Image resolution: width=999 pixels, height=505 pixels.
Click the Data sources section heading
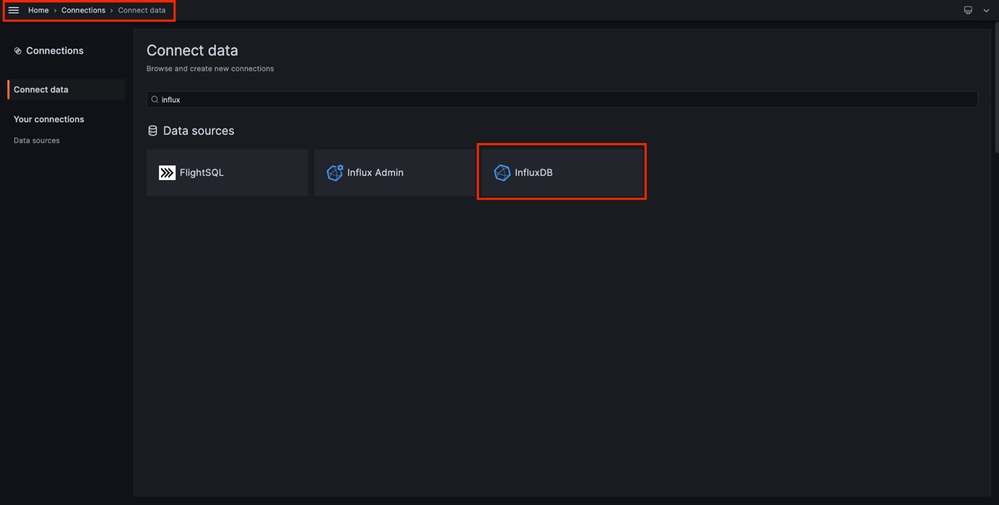click(199, 131)
